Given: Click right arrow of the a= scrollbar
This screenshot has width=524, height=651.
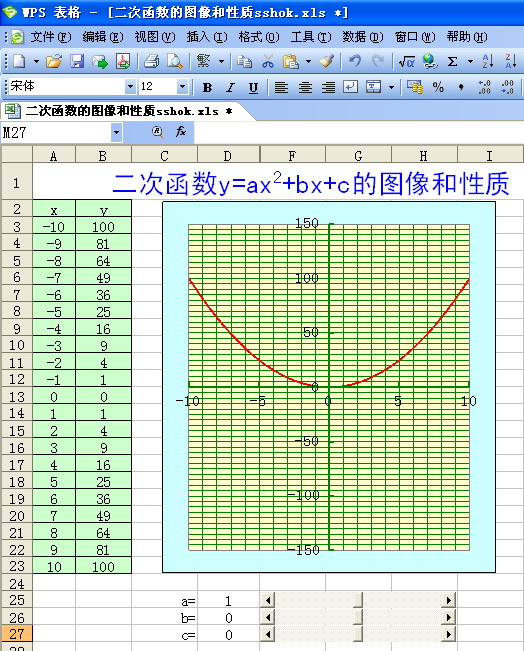Looking at the screenshot, I should pyautogui.click(x=448, y=600).
